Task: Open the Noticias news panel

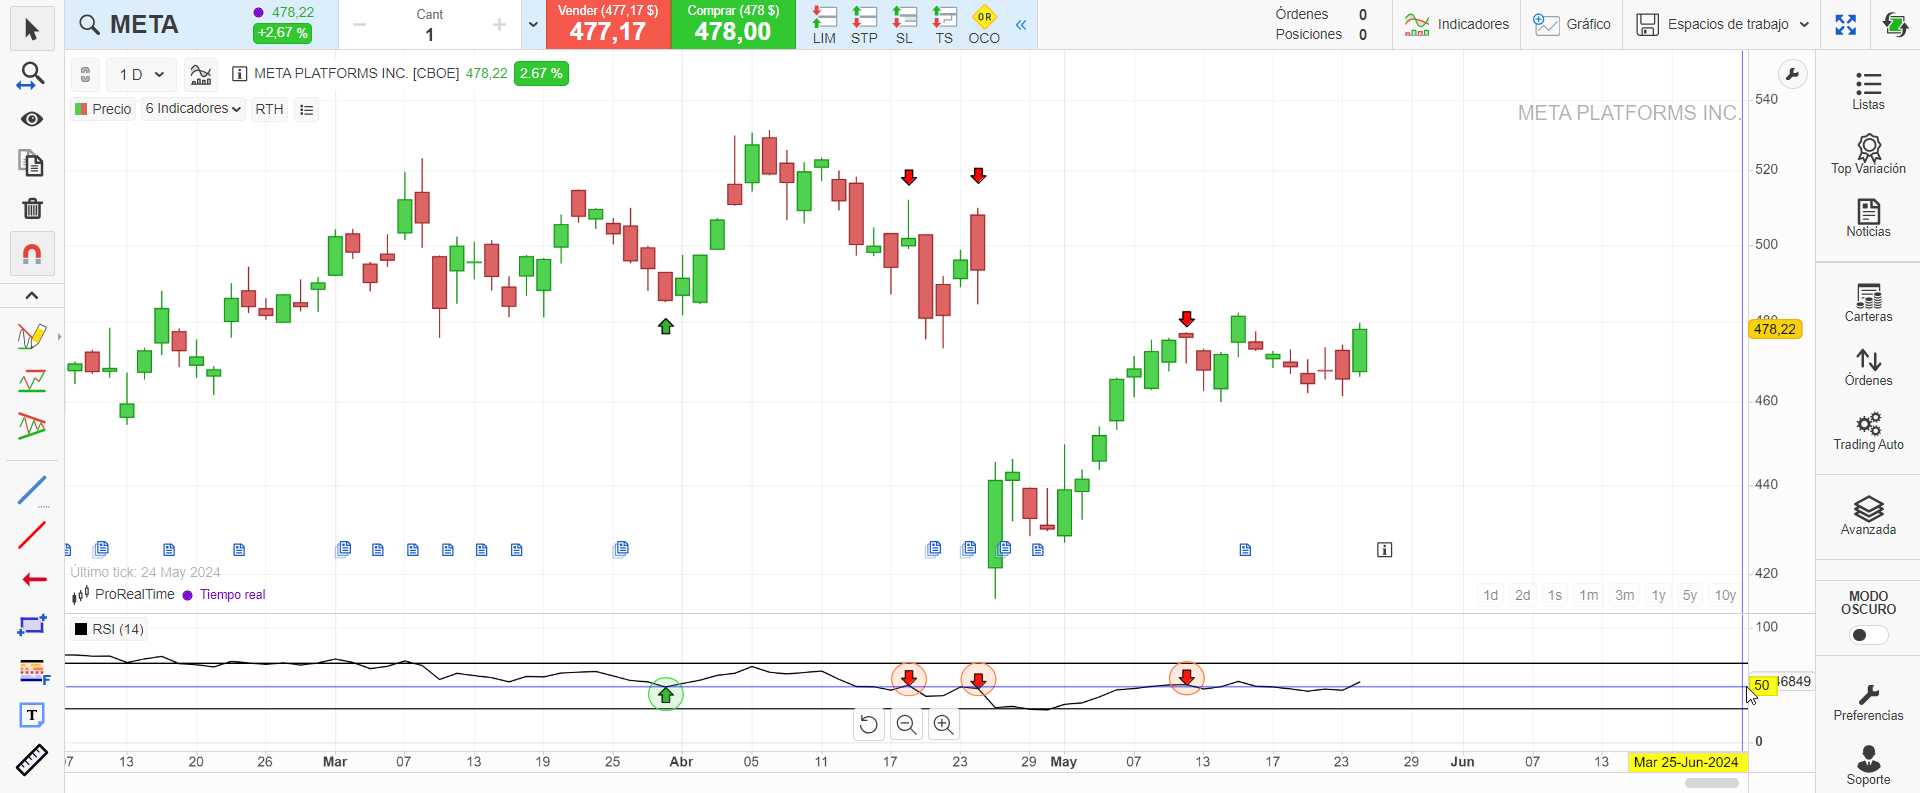Action: [x=1868, y=218]
